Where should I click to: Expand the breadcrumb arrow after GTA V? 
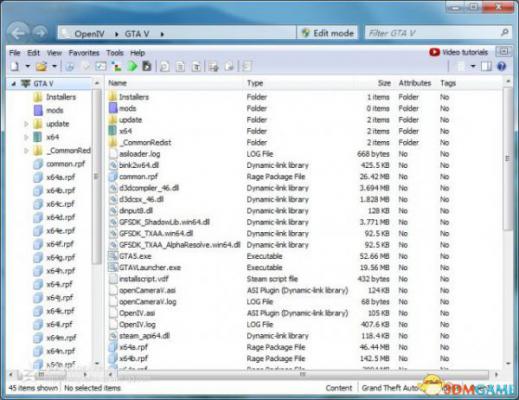pos(162,34)
